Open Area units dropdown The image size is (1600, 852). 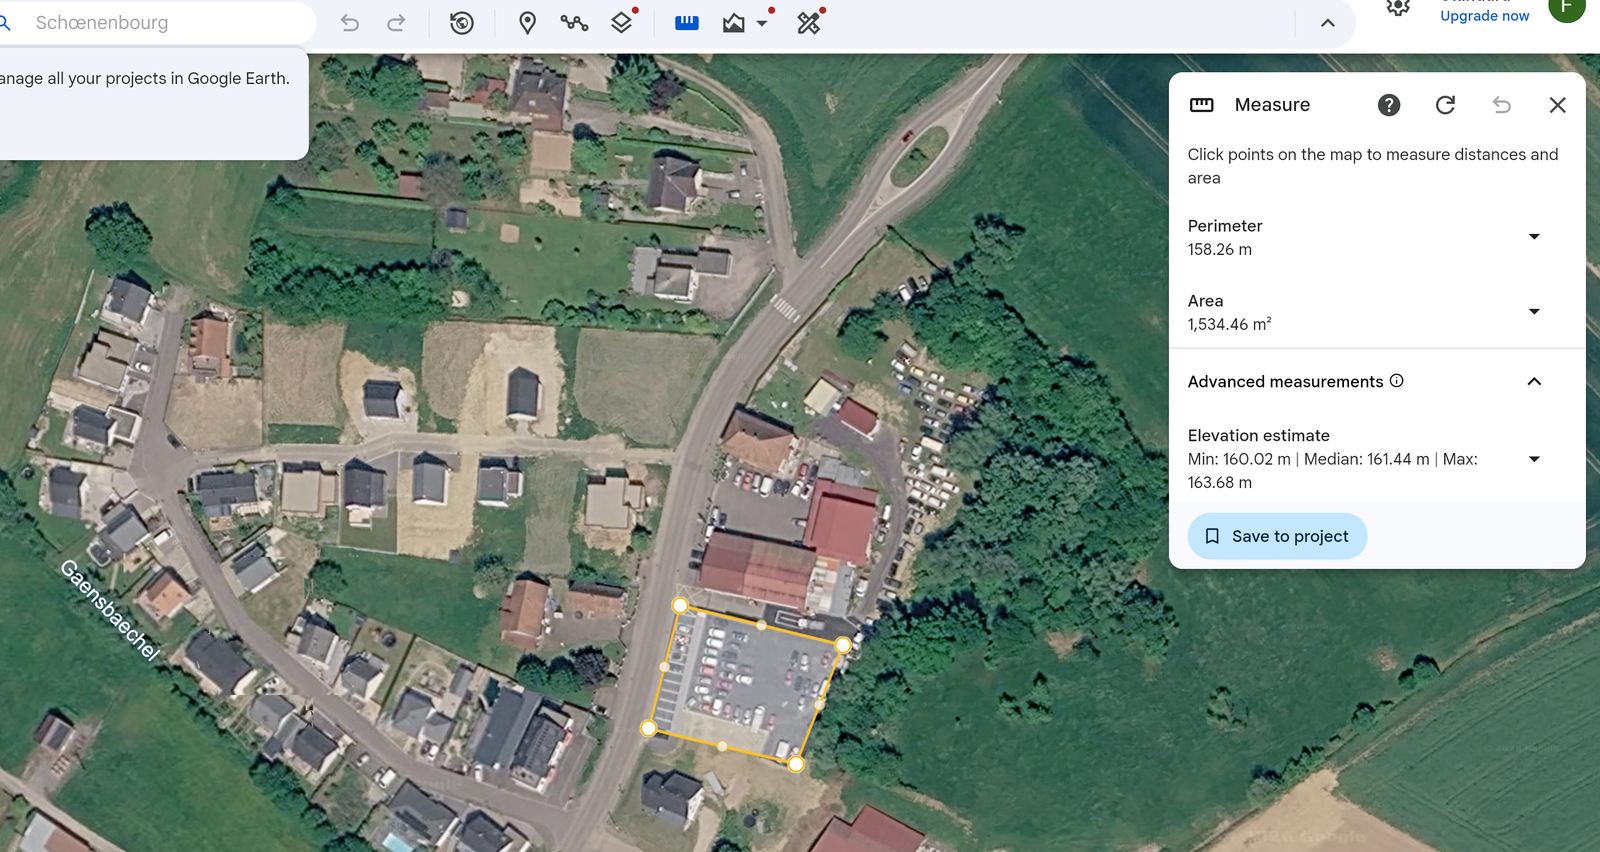pyautogui.click(x=1534, y=312)
